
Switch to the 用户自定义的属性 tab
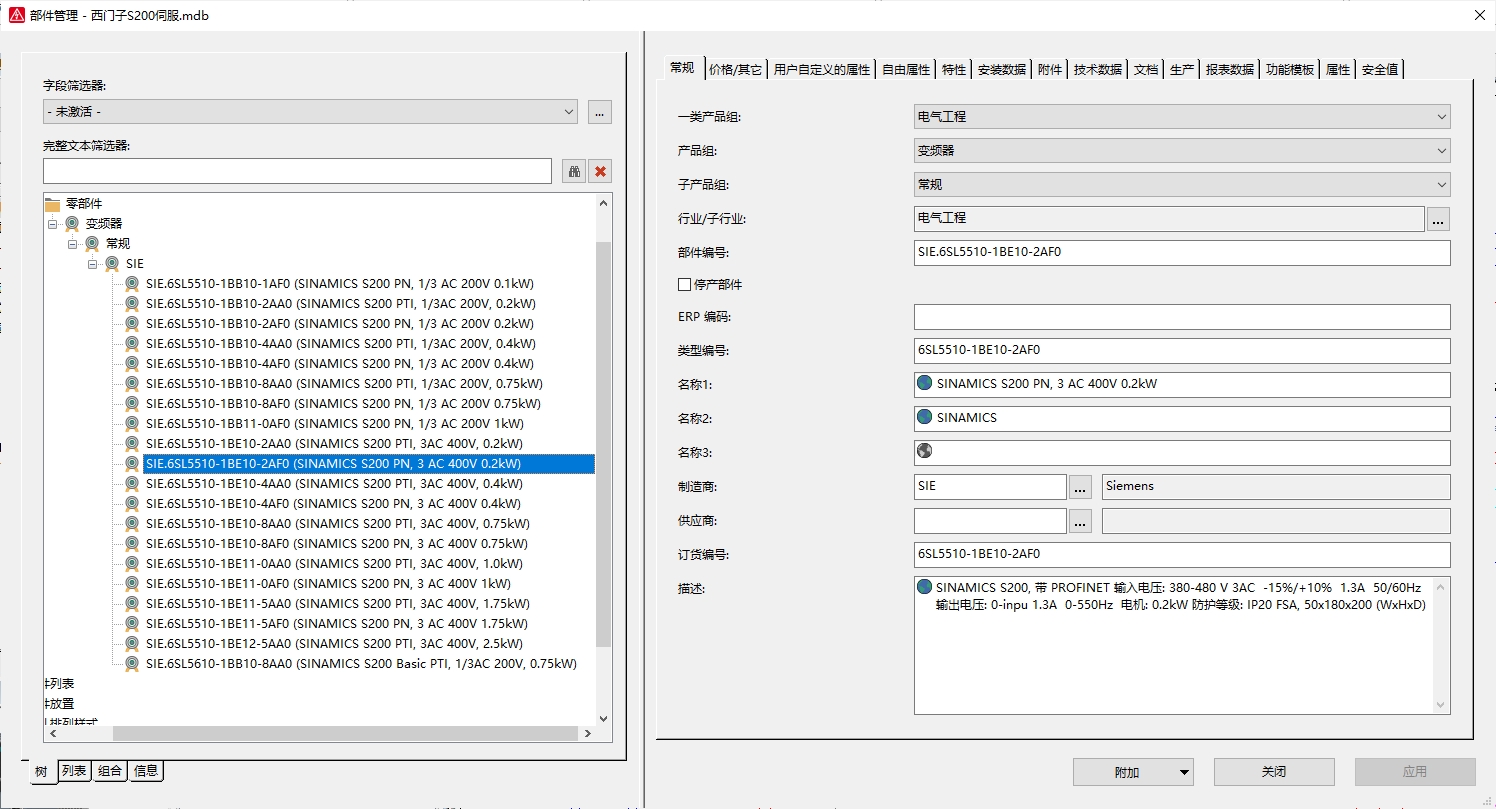[x=822, y=70]
